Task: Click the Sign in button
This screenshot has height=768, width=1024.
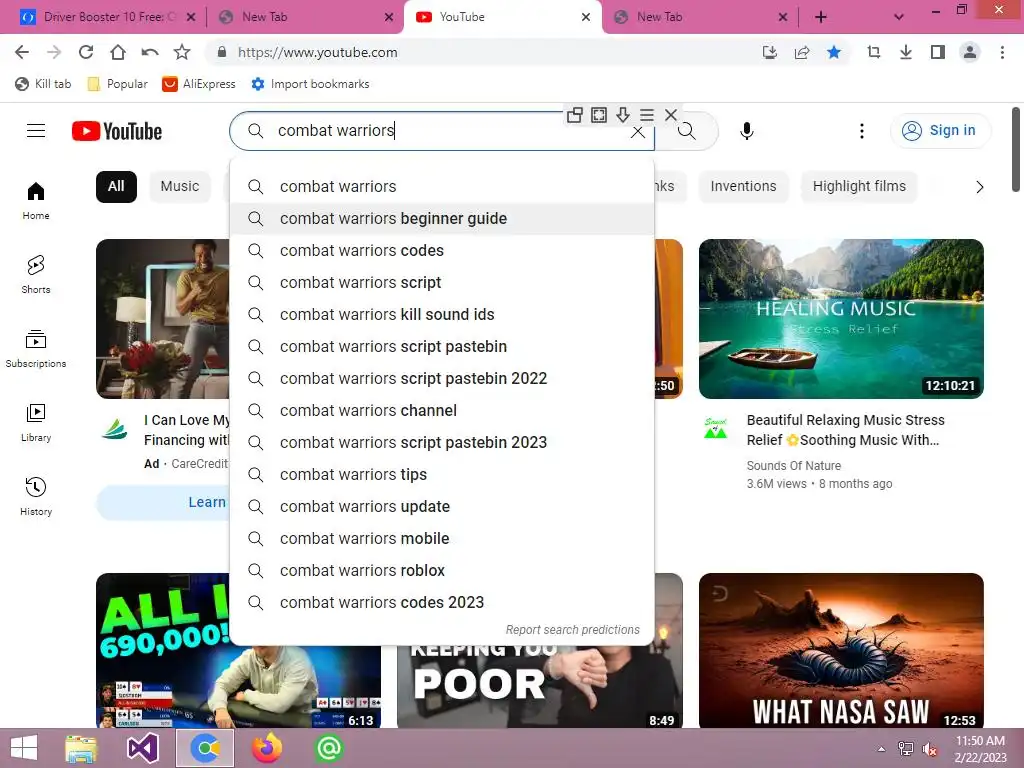Action: pos(940,131)
